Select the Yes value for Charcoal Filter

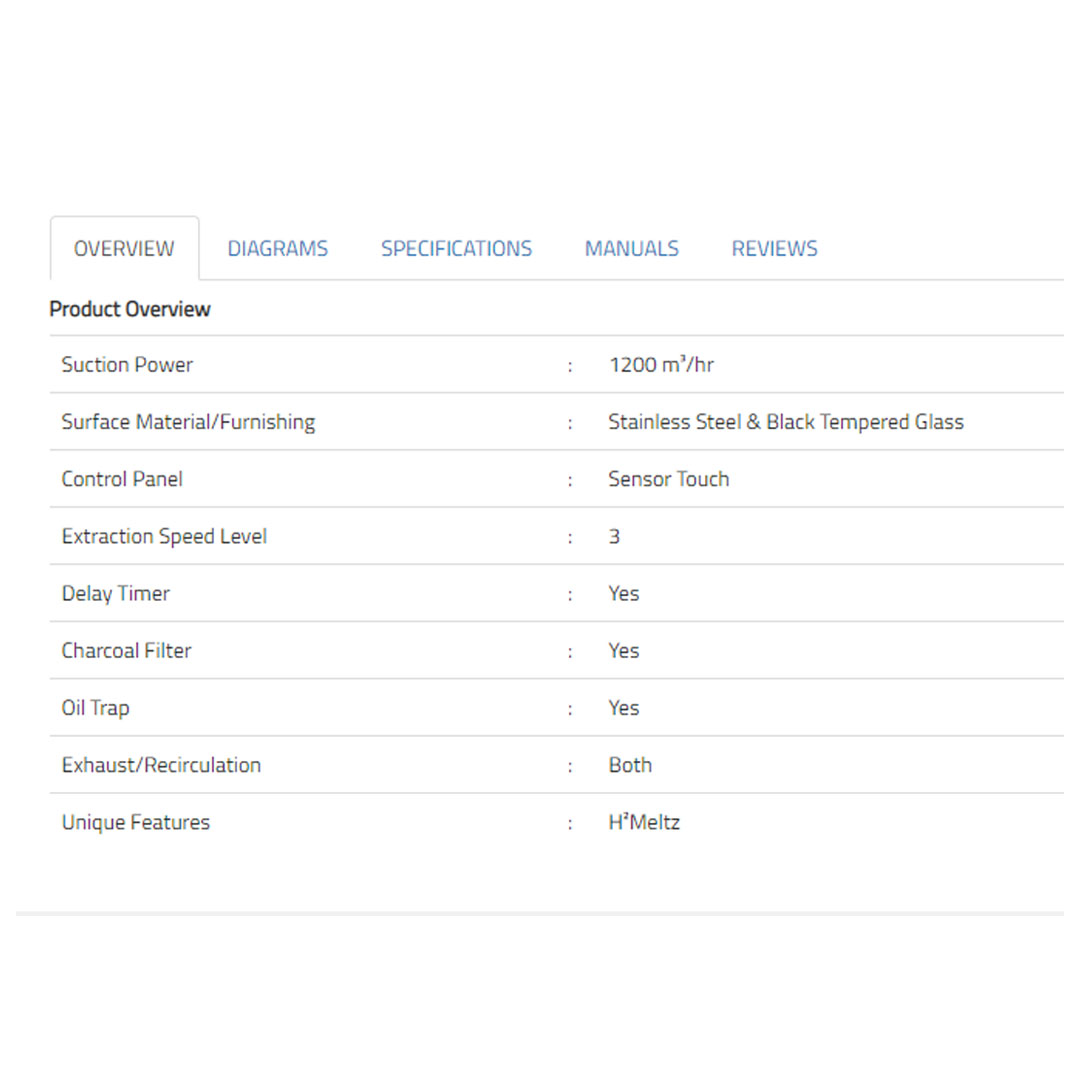pos(623,651)
